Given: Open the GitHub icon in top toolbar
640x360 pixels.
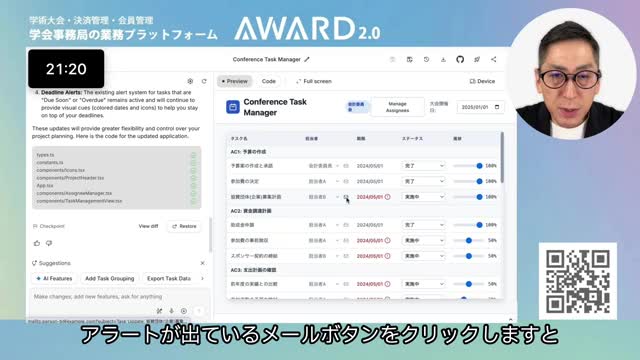Looking at the screenshot, I should tap(460, 60).
